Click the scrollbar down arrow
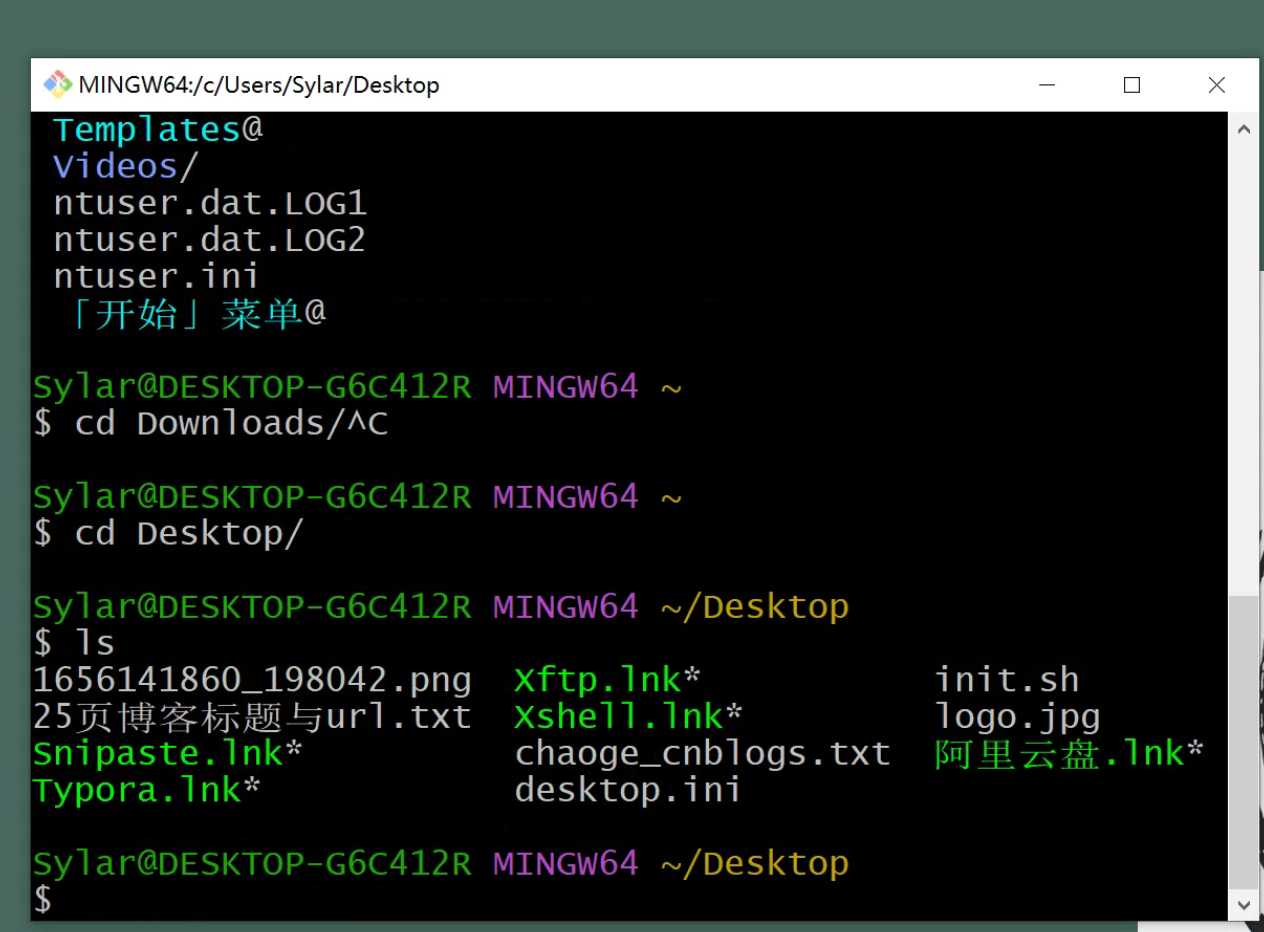The width and height of the screenshot is (1264, 932). pos(1244,904)
